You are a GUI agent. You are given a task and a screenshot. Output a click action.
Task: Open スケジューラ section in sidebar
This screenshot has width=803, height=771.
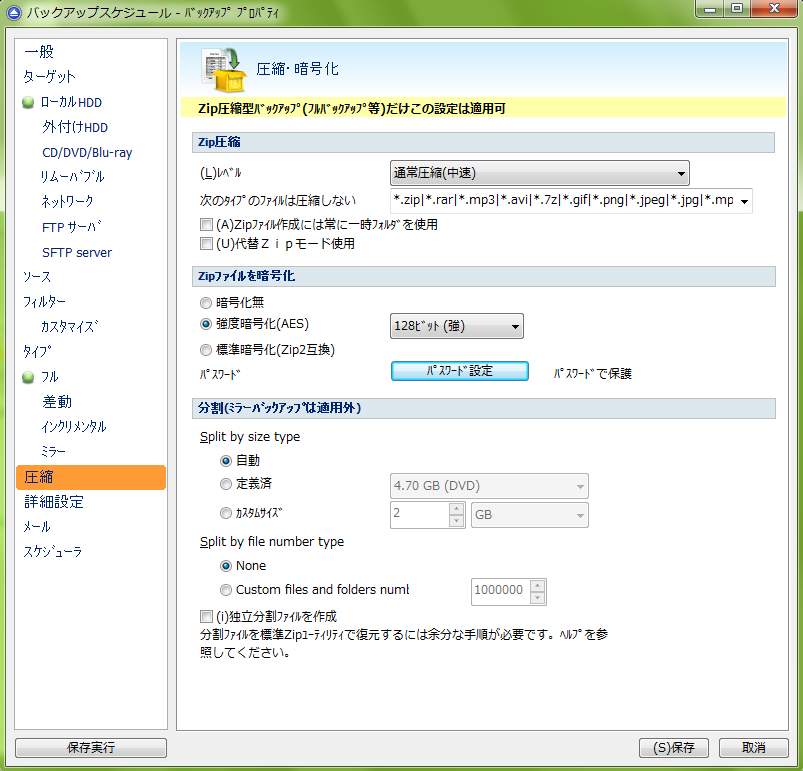click(53, 552)
